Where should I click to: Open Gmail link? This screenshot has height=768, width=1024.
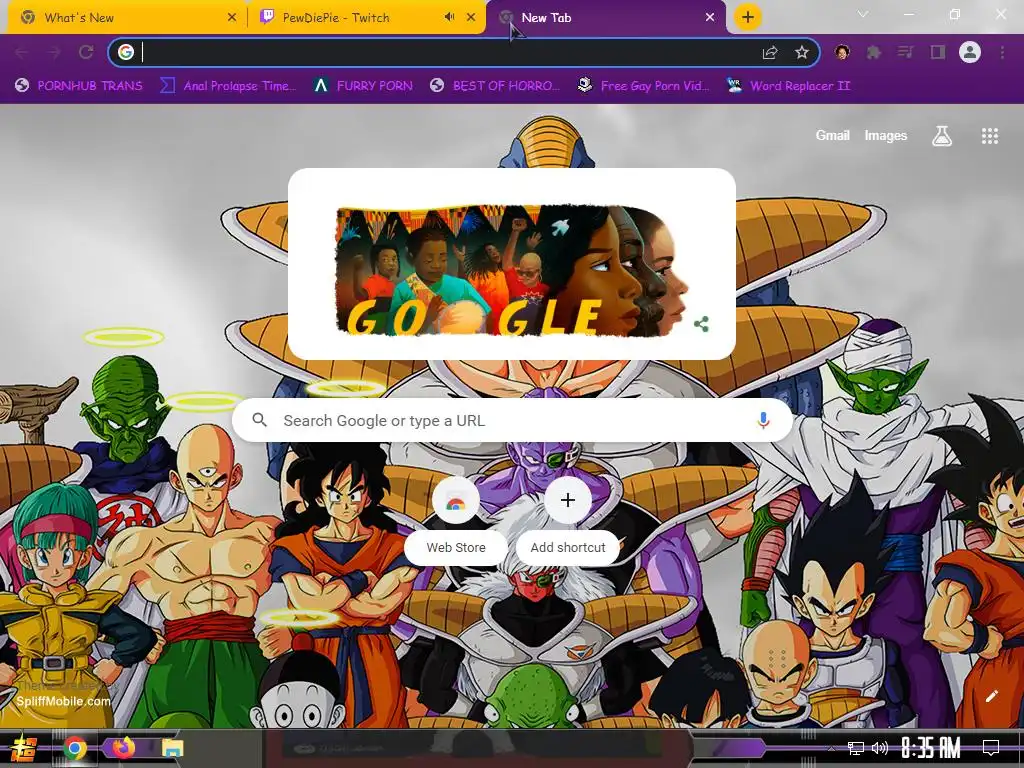(x=832, y=135)
